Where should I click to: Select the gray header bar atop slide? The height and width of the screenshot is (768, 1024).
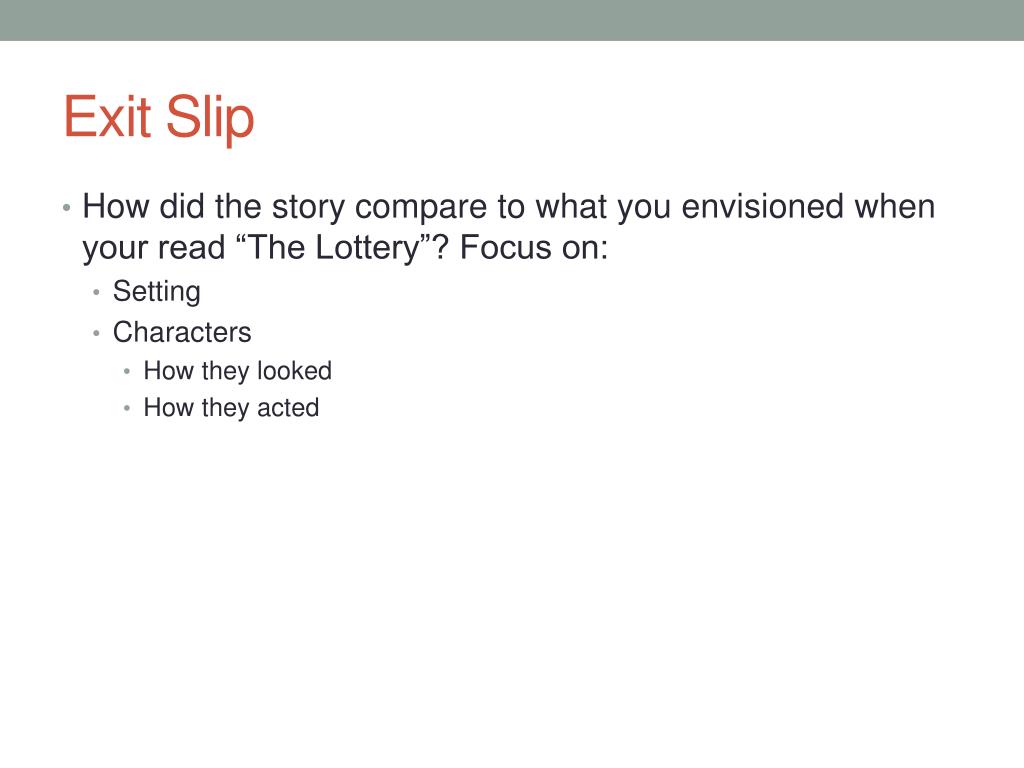512,20
